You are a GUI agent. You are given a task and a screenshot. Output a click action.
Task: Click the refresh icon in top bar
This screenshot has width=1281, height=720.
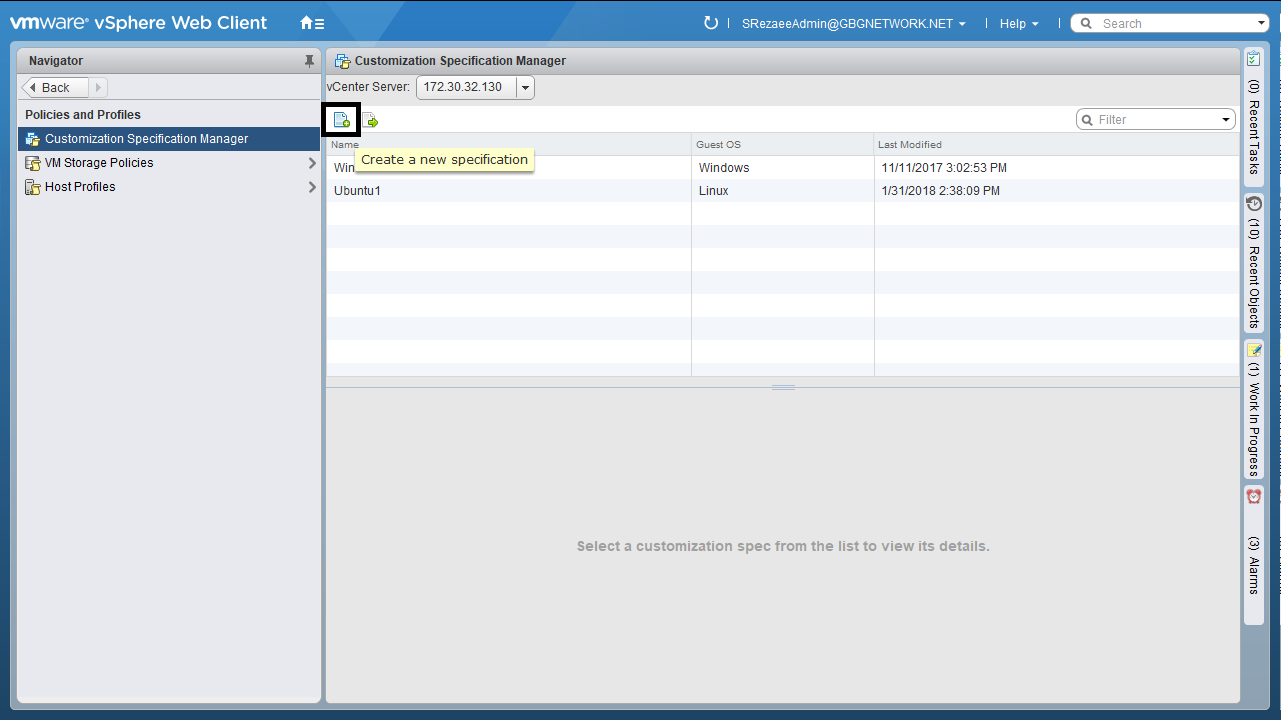click(x=711, y=23)
